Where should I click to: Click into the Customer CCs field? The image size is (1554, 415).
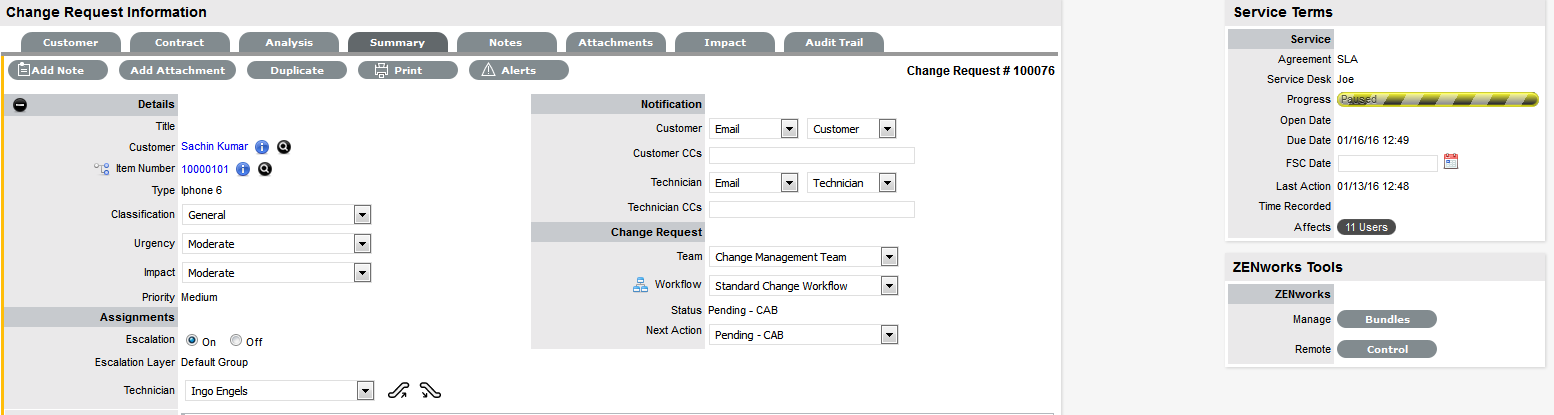coord(811,155)
